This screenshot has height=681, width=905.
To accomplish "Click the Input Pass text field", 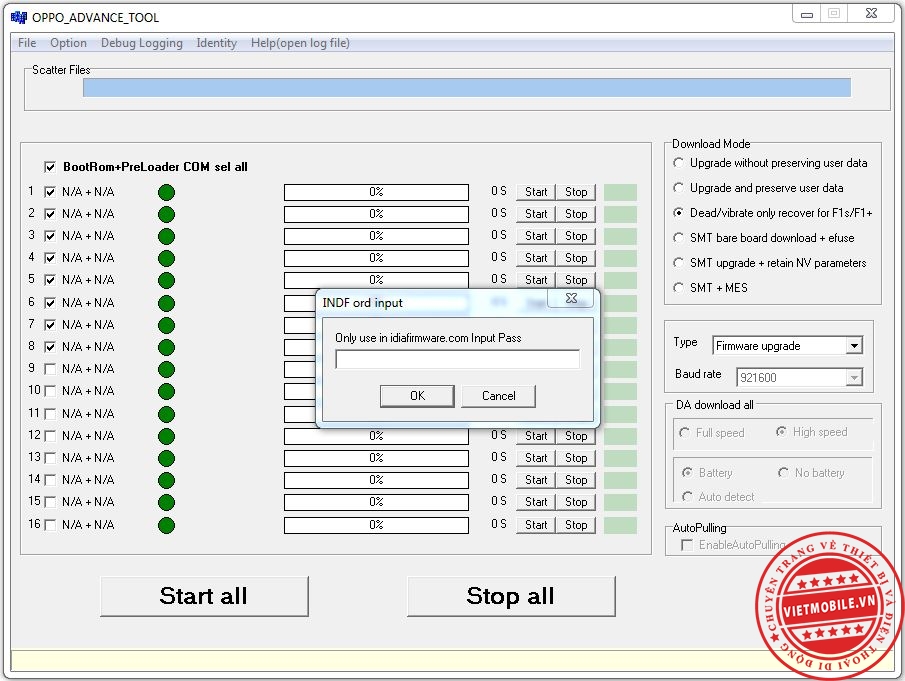I will [457, 359].
